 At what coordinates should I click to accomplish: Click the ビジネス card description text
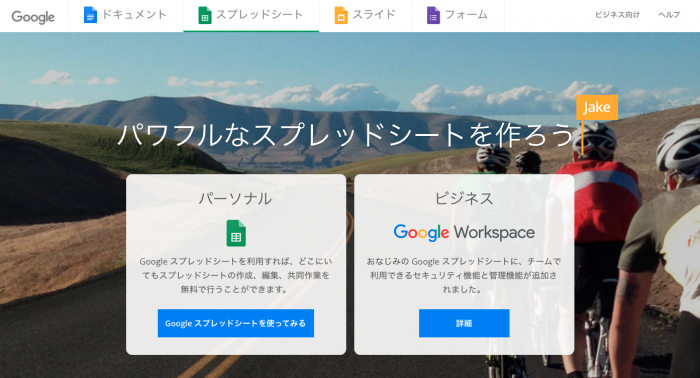[x=464, y=275]
